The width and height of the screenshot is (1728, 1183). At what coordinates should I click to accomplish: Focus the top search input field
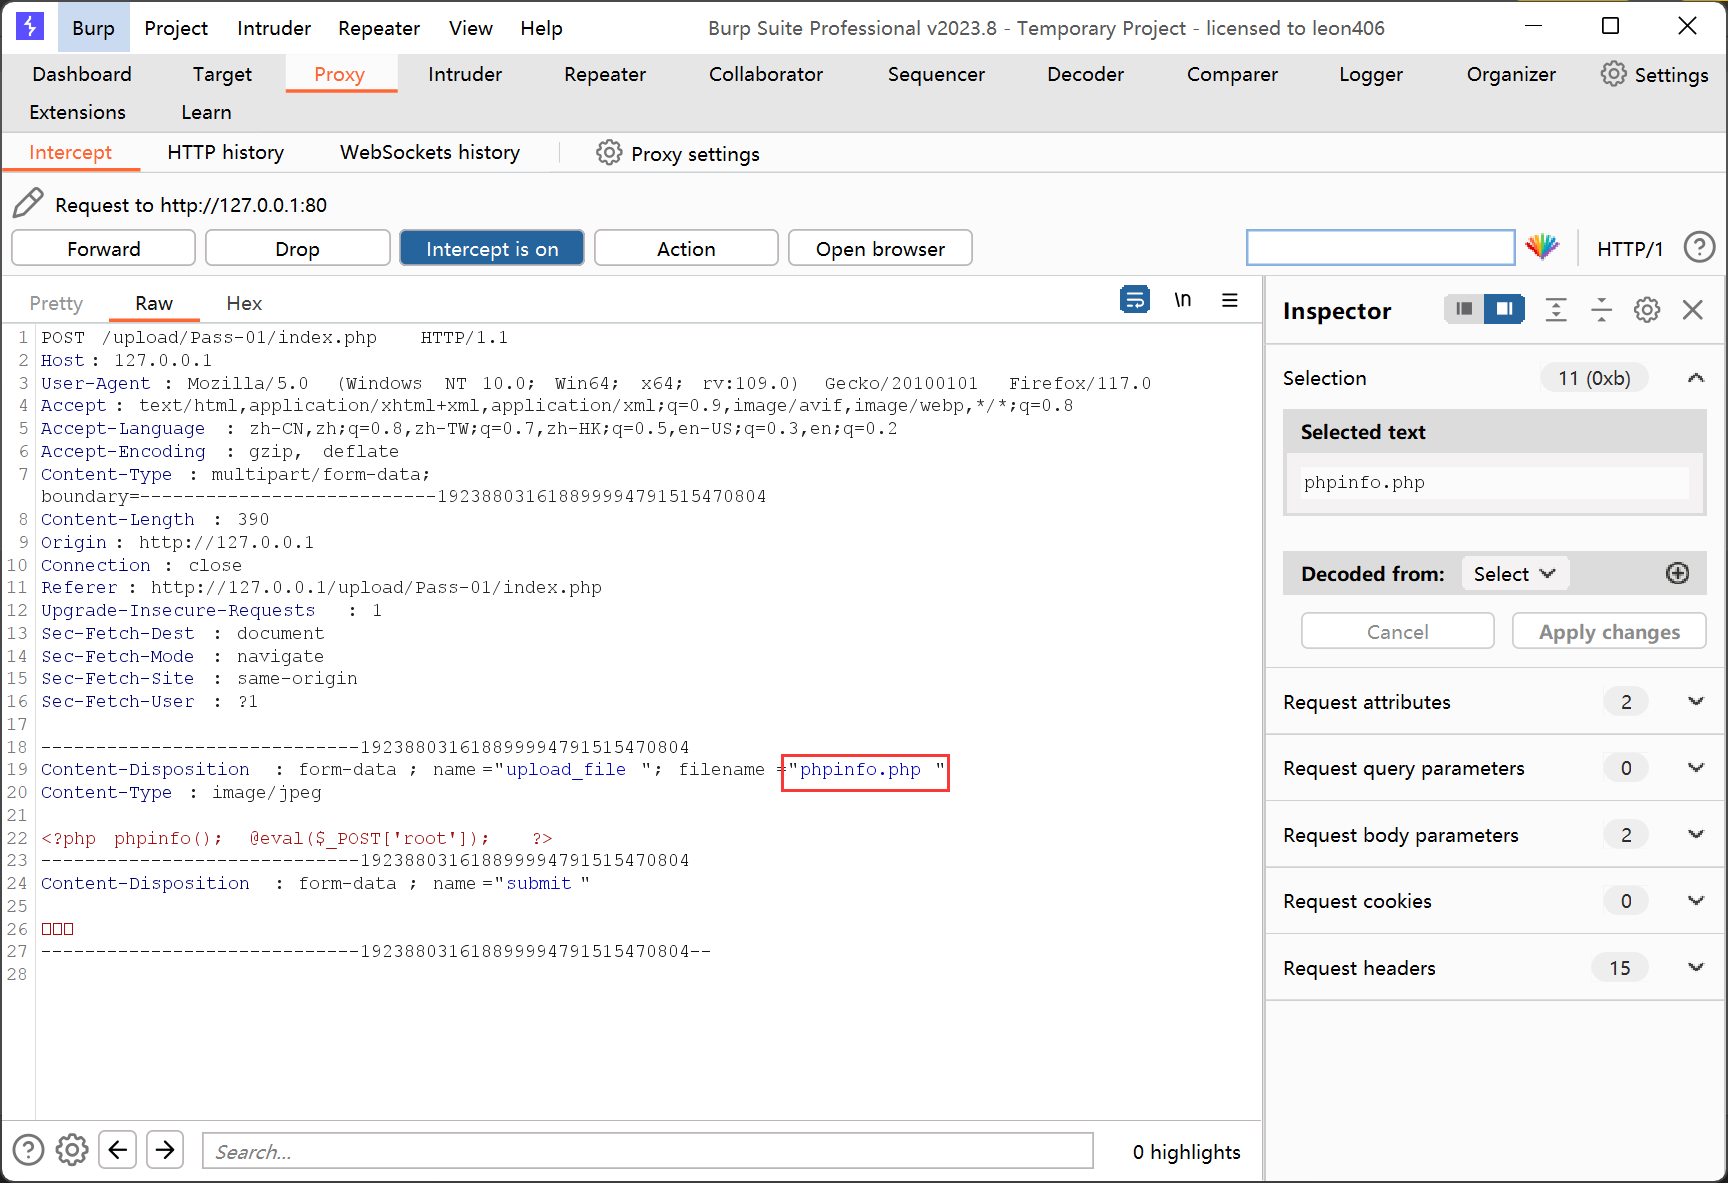pyautogui.click(x=1380, y=247)
